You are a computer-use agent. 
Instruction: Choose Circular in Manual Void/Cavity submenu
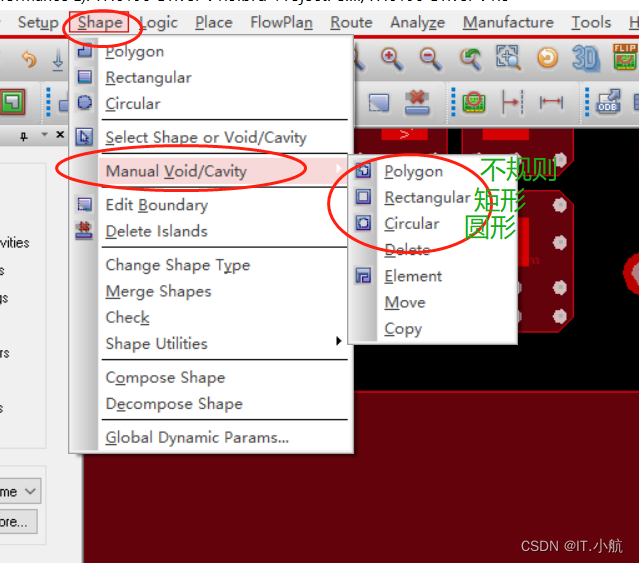(434, 223)
